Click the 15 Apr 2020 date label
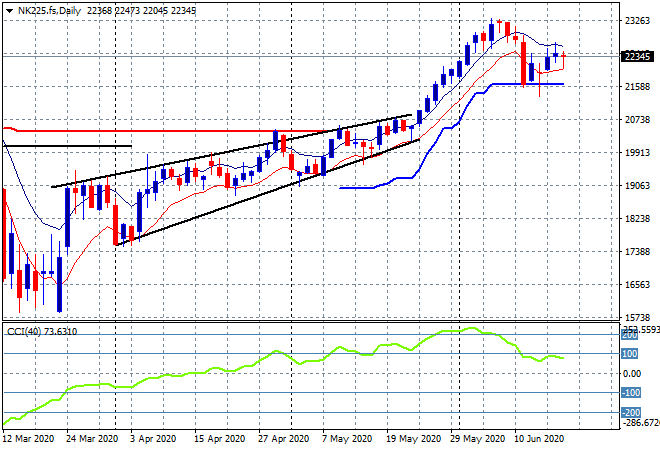This screenshot has width=660, height=450. 219,439
